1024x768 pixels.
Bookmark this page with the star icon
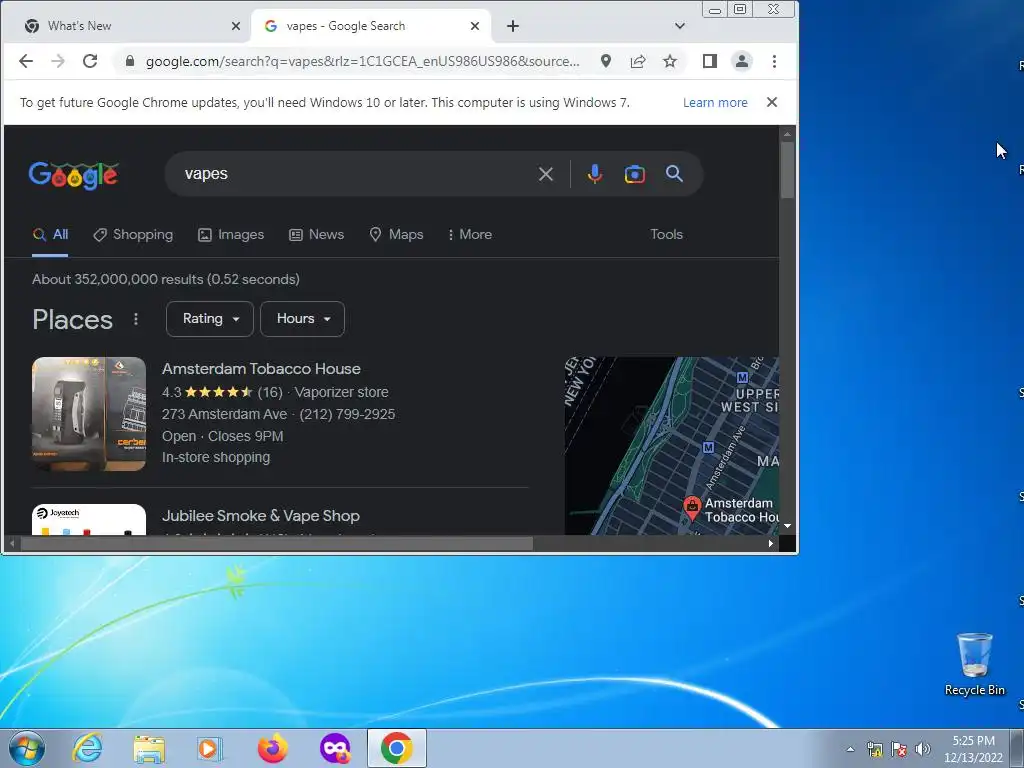670,61
